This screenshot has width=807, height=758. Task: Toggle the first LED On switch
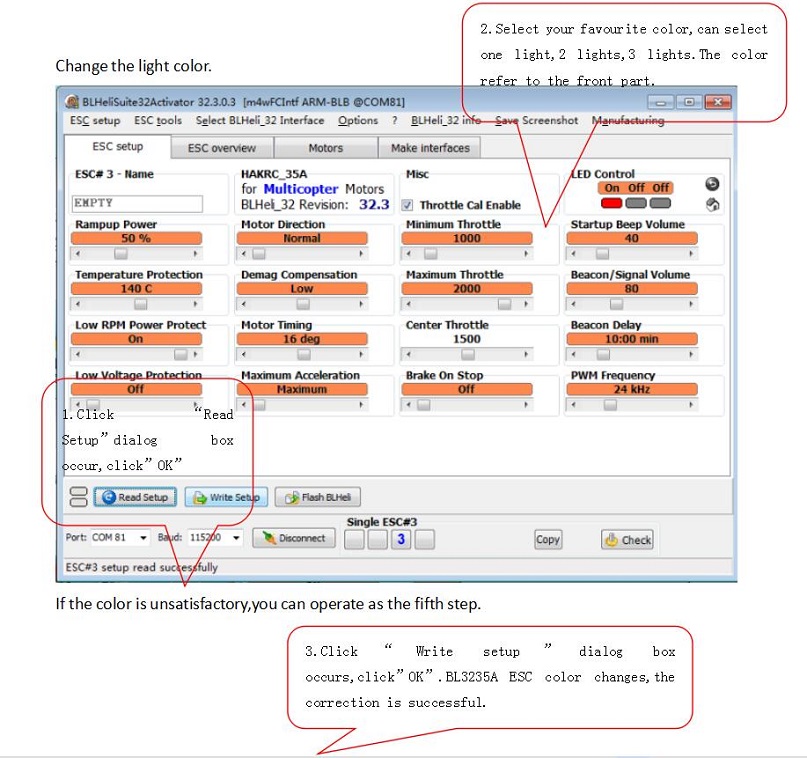coord(611,188)
